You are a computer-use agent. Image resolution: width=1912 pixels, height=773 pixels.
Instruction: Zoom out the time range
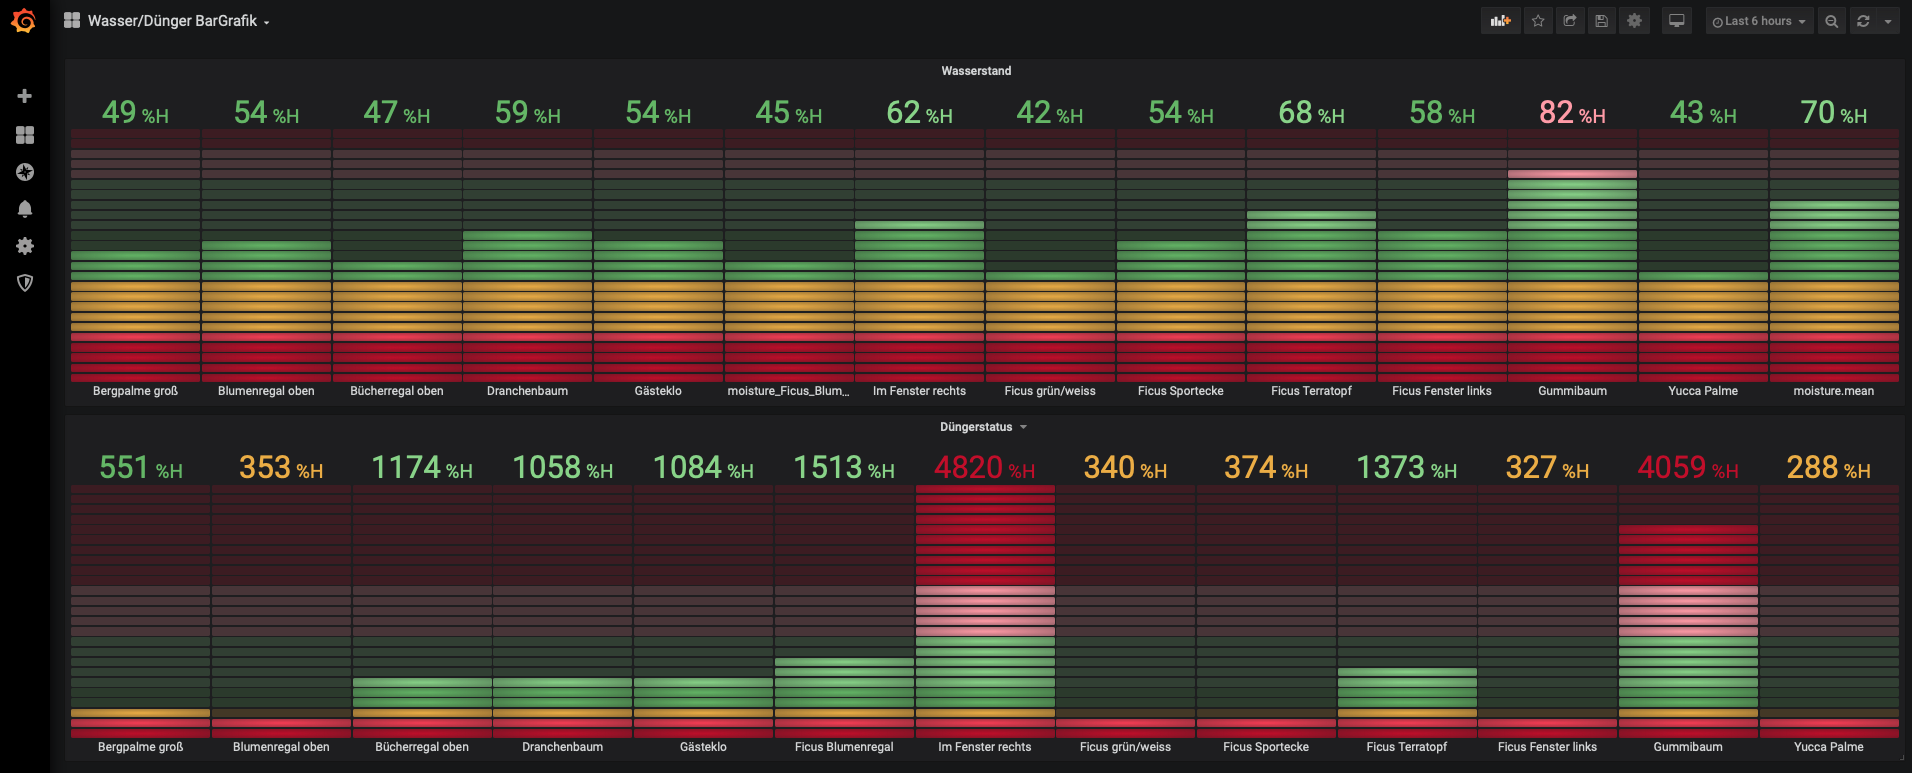[1831, 21]
